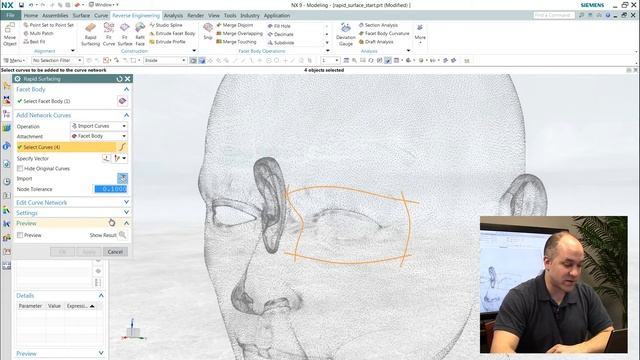Collapse the Add Network Curves section

click(127, 115)
